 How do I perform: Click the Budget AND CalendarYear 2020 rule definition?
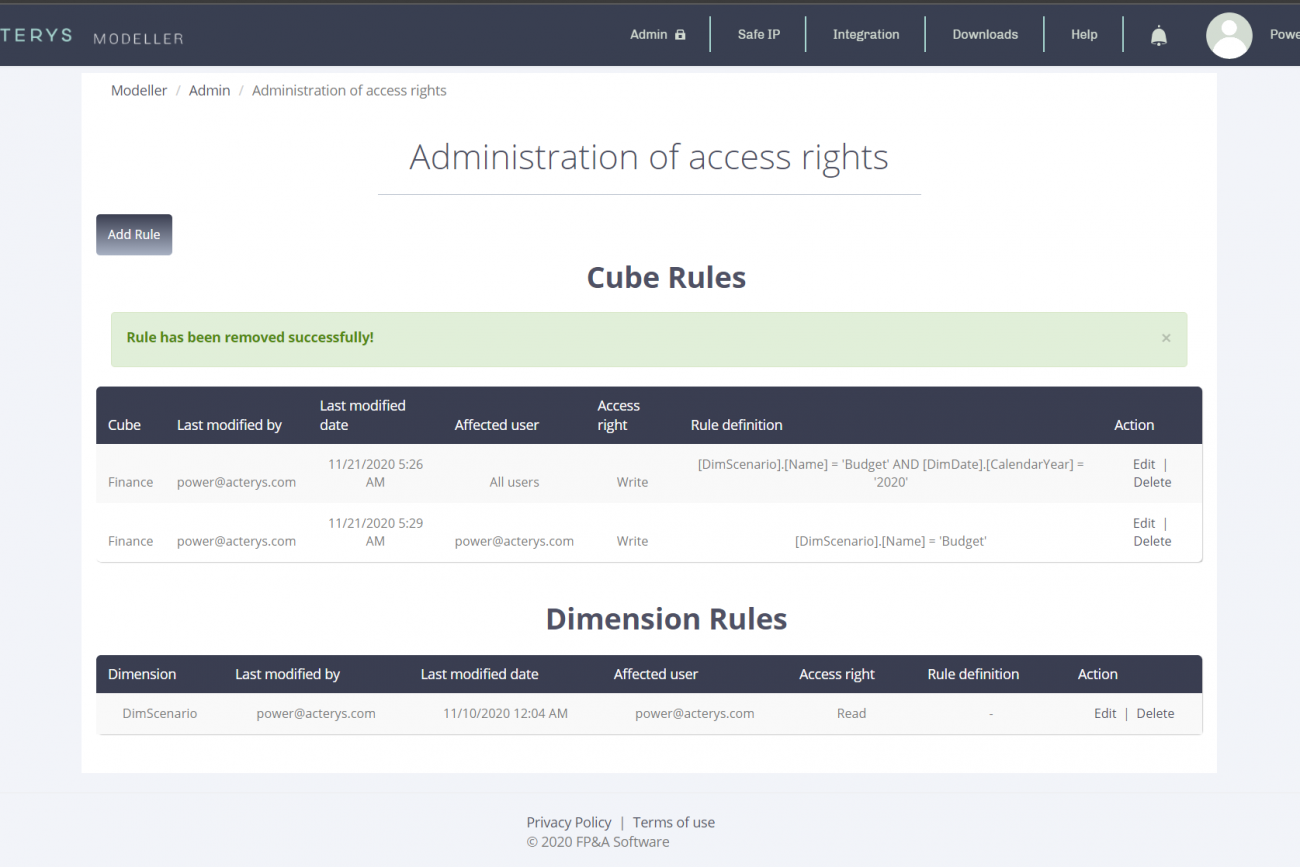[890, 473]
